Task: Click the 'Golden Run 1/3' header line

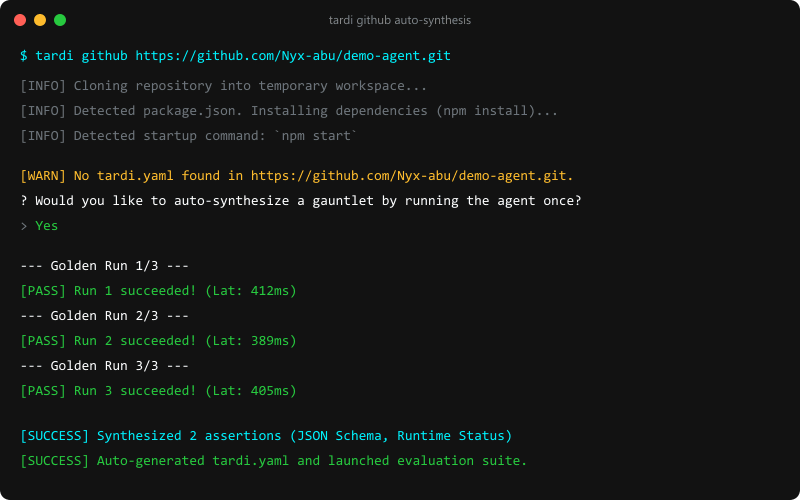Action: 105,266
